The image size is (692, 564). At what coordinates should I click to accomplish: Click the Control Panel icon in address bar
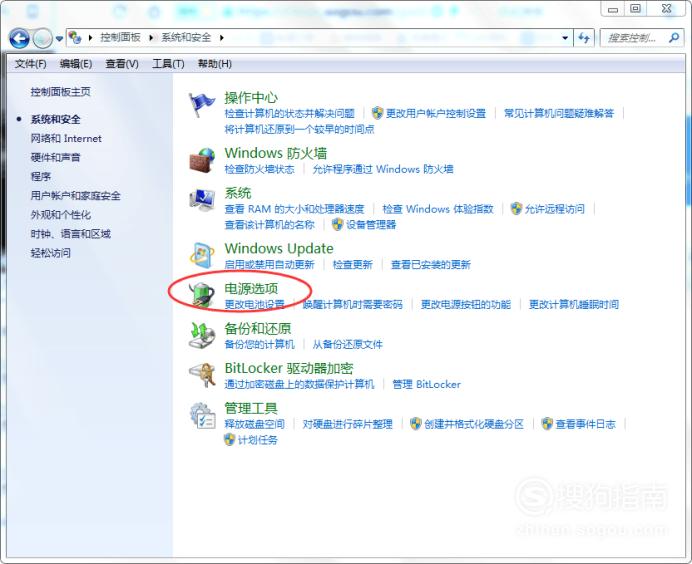(75, 38)
